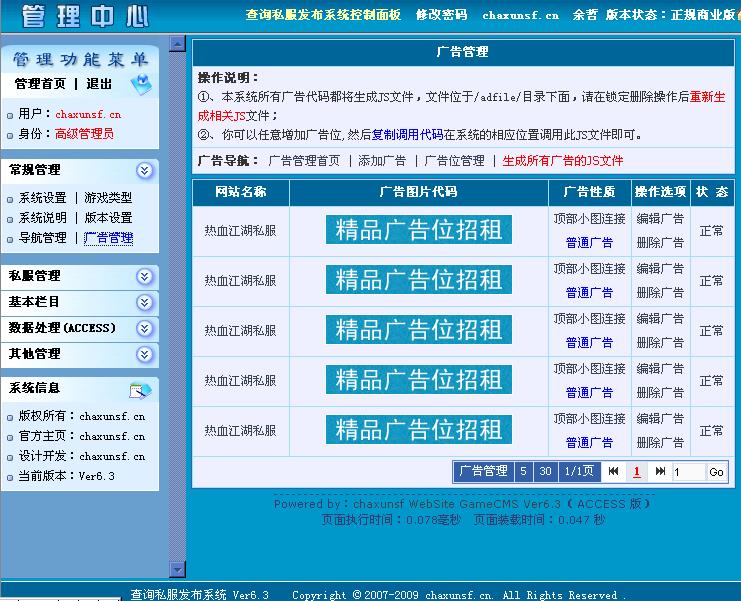
Task: Go to last page arrow icon
Action: [660, 471]
